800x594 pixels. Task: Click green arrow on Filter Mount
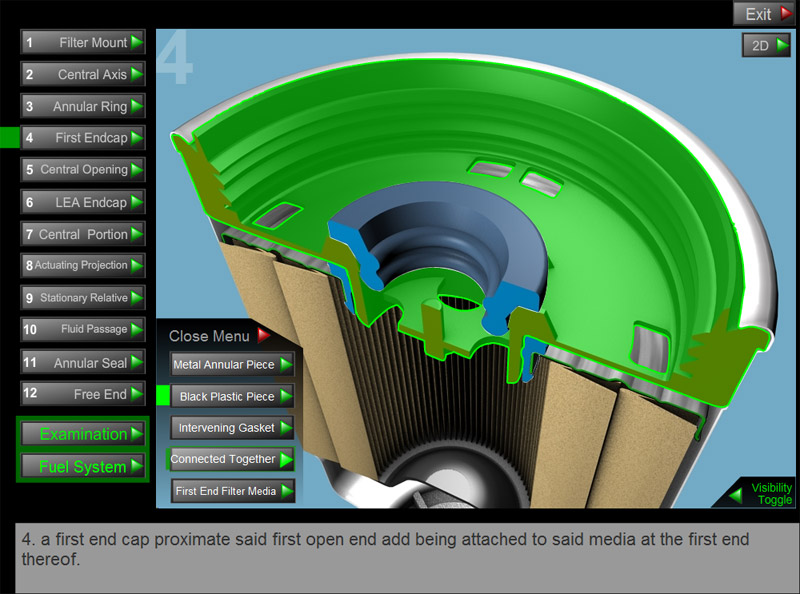tap(136, 42)
